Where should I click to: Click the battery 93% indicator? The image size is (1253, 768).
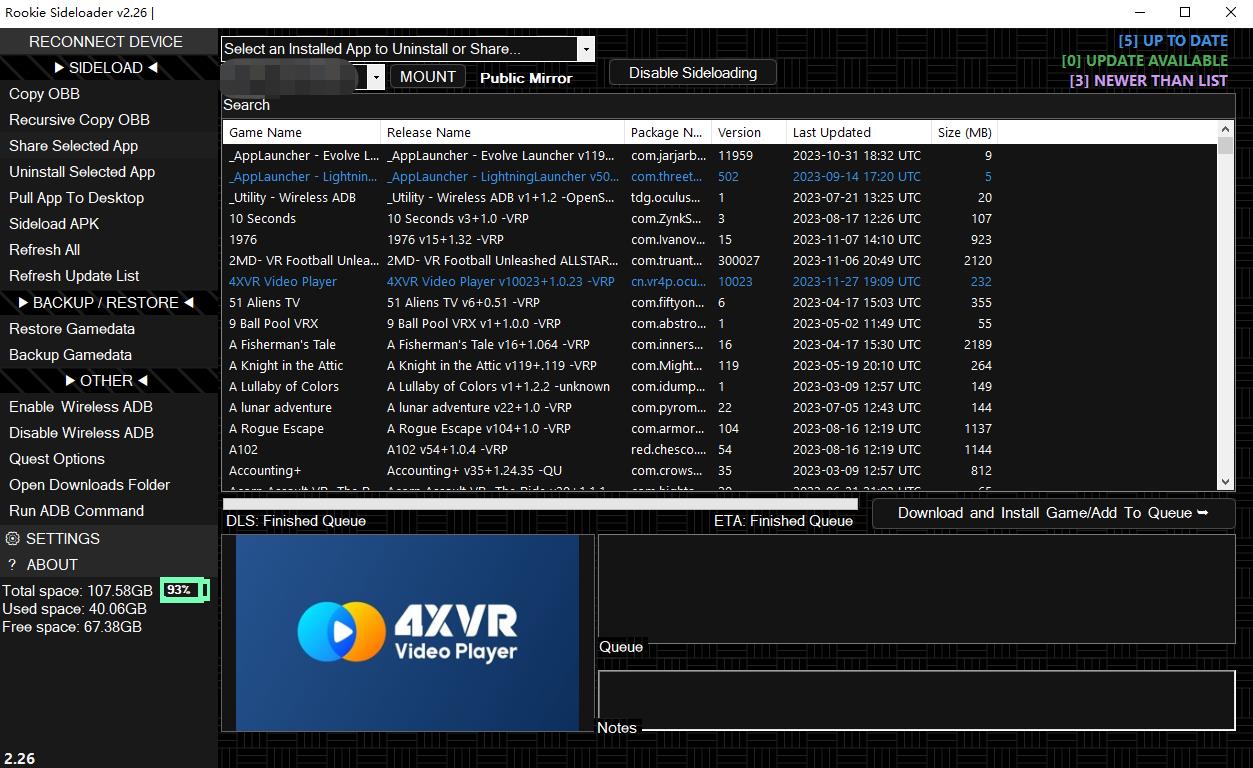[185, 590]
